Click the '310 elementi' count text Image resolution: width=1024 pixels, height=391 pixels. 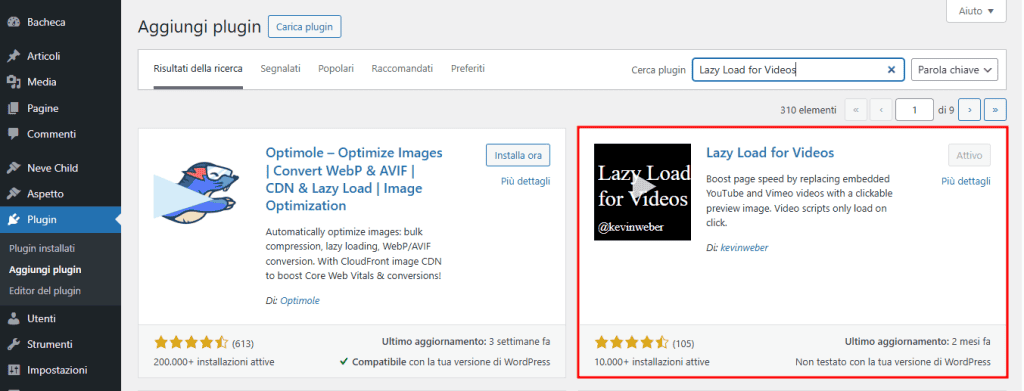[x=808, y=110]
